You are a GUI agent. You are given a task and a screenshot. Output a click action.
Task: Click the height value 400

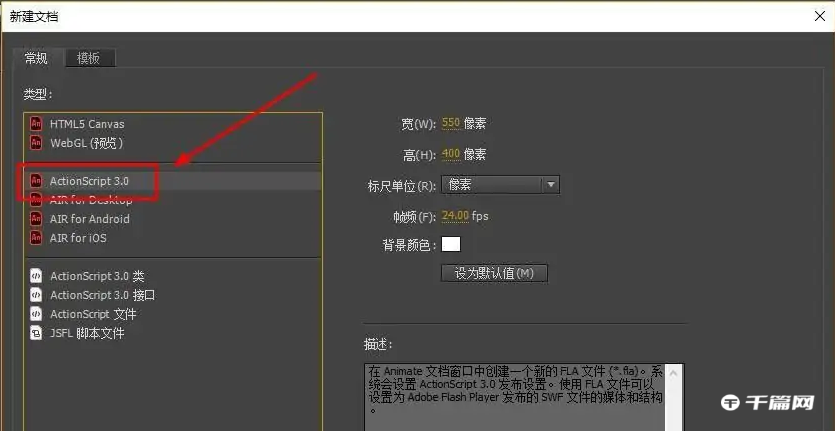click(x=451, y=154)
